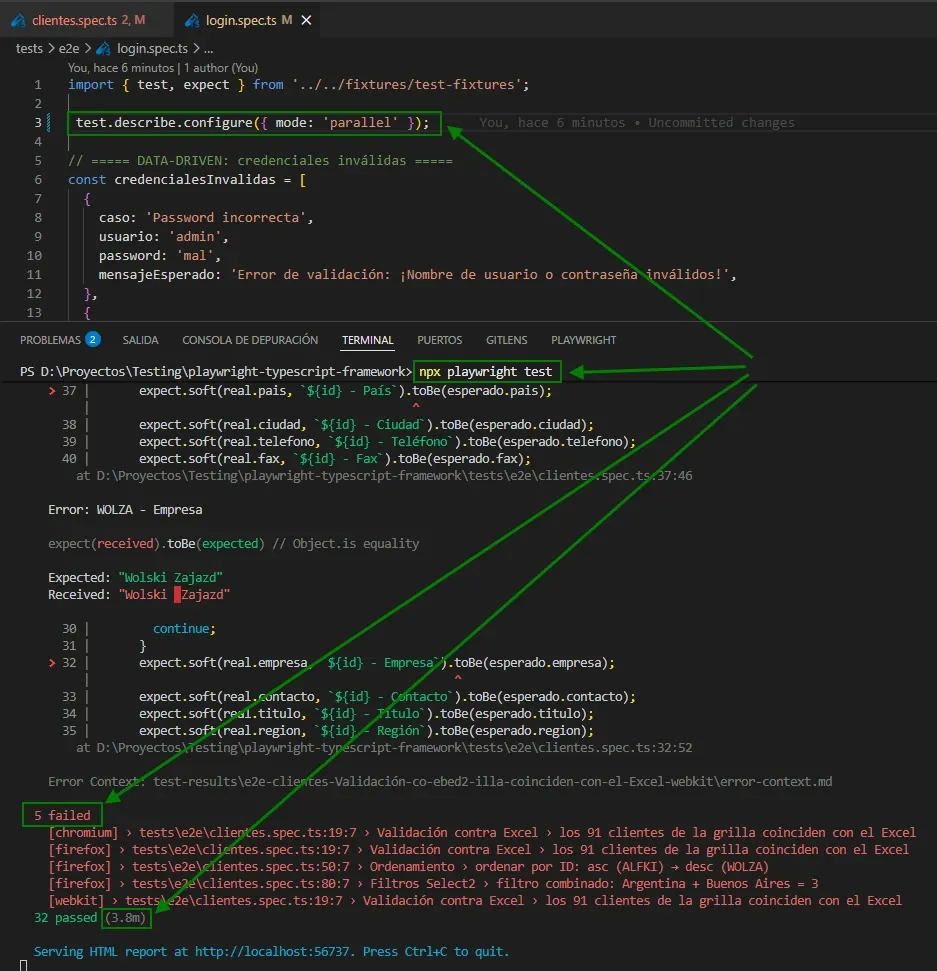Open the e2e breadcrumb folder
Screen dimensions: 937x971
(x=69, y=48)
